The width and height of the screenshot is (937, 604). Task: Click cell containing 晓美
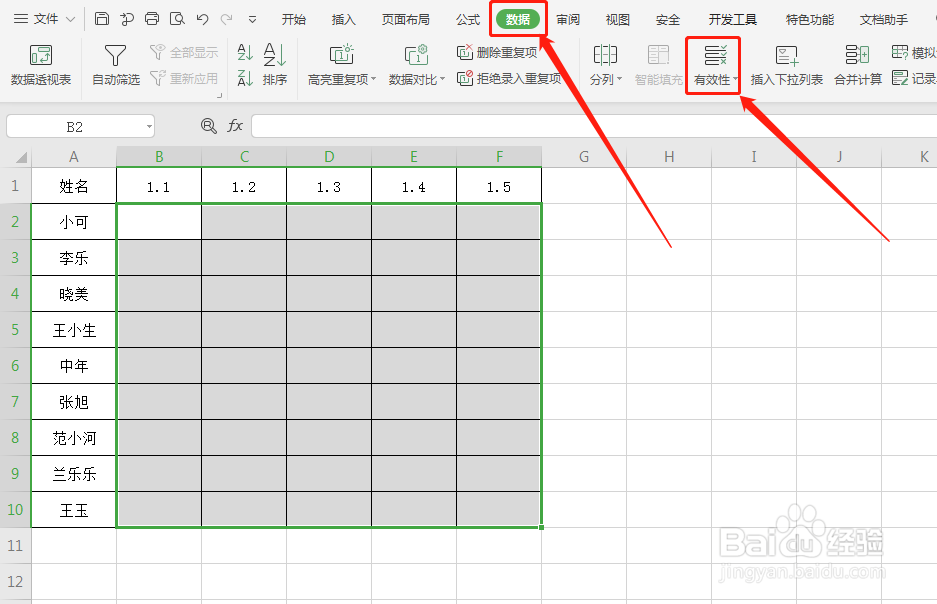(74, 293)
